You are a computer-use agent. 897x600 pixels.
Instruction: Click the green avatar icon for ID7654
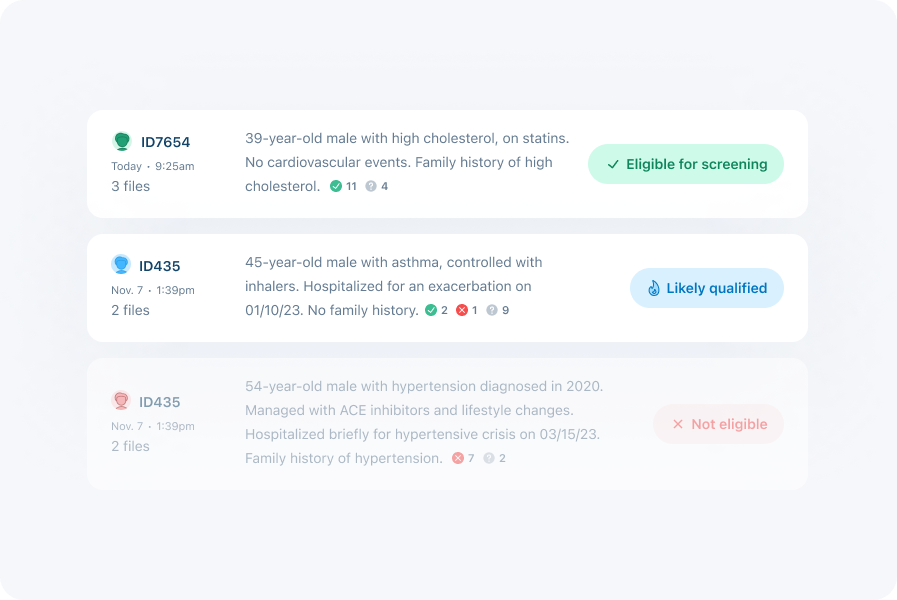pyautogui.click(x=121, y=141)
